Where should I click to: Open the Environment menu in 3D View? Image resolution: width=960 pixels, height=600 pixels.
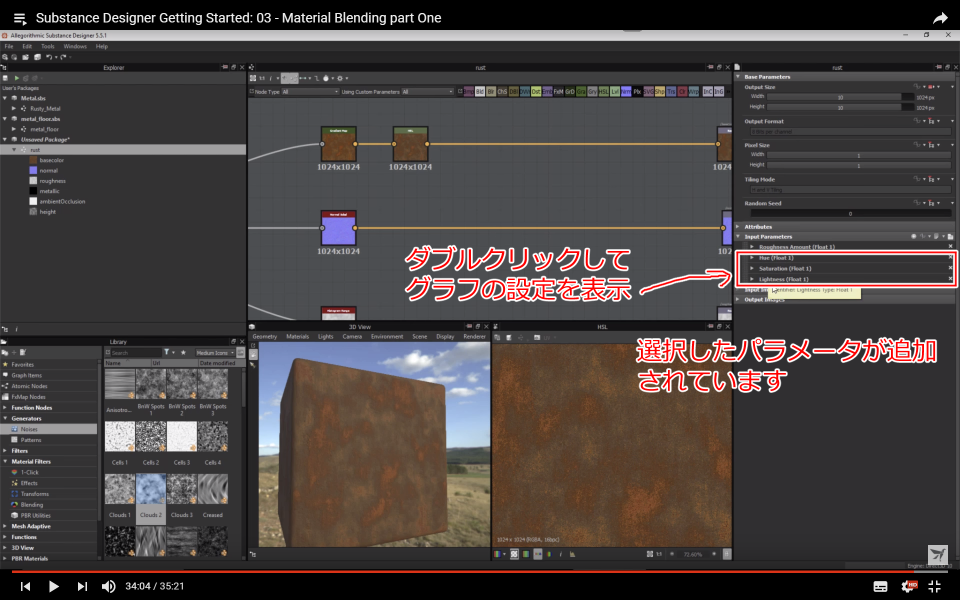(x=387, y=337)
